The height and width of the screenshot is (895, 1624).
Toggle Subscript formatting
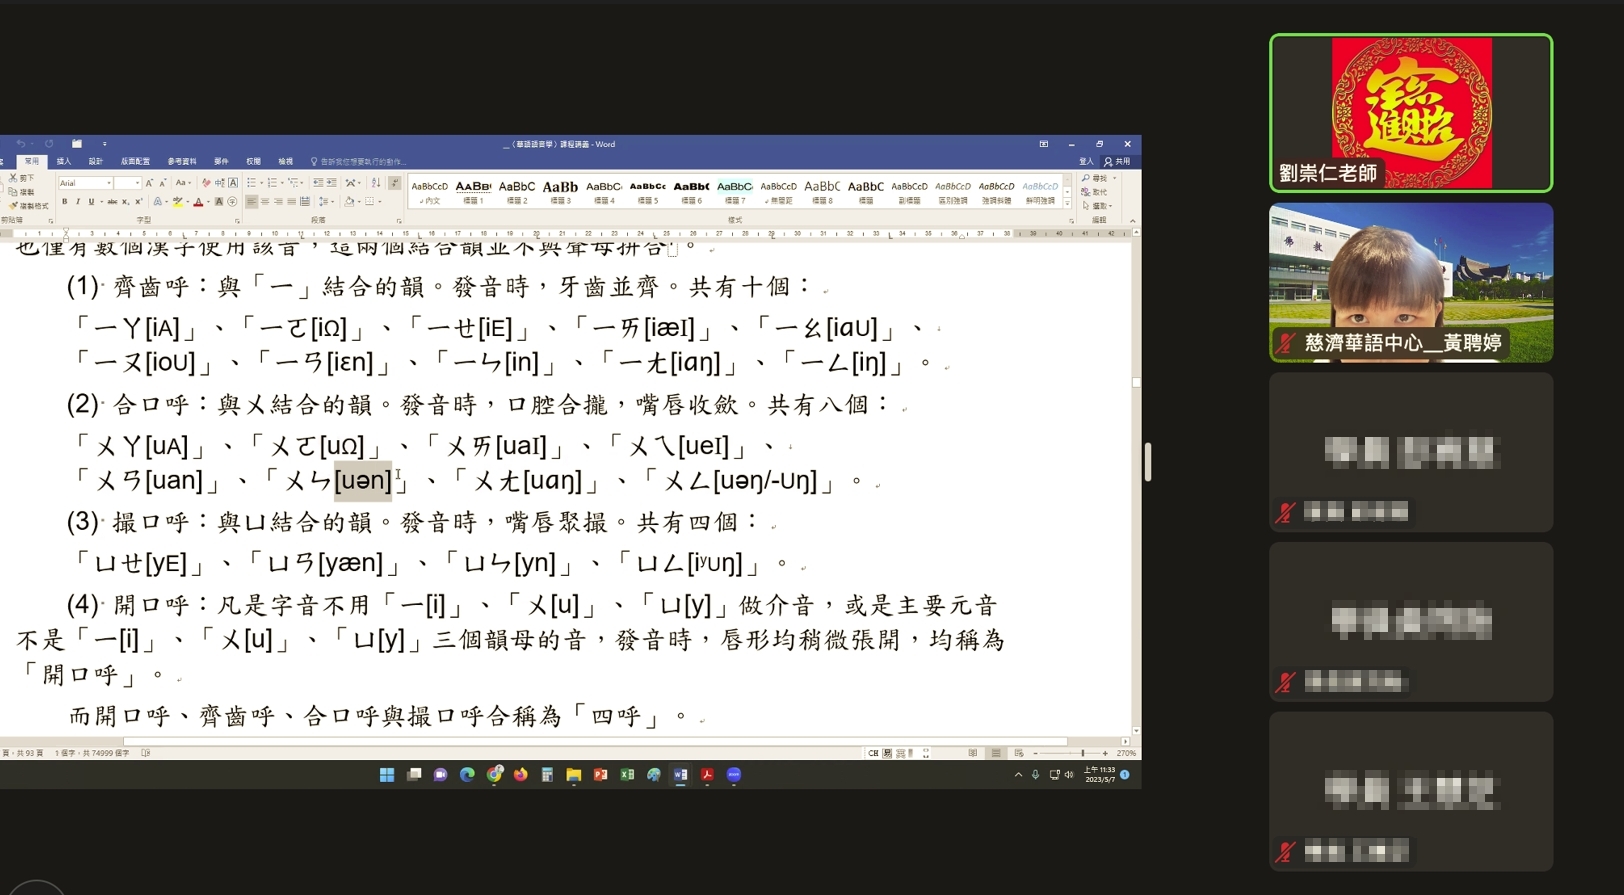[x=126, y=202]
